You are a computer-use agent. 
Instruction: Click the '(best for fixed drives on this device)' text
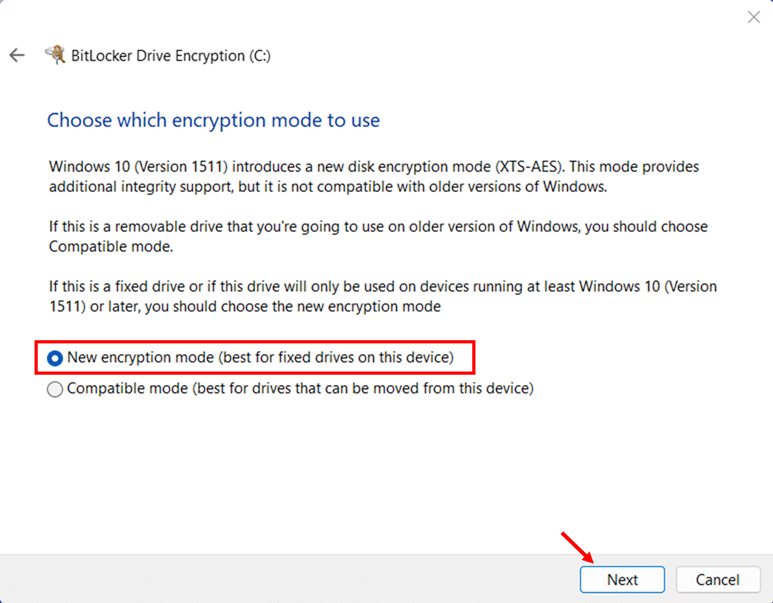(327, 357)
